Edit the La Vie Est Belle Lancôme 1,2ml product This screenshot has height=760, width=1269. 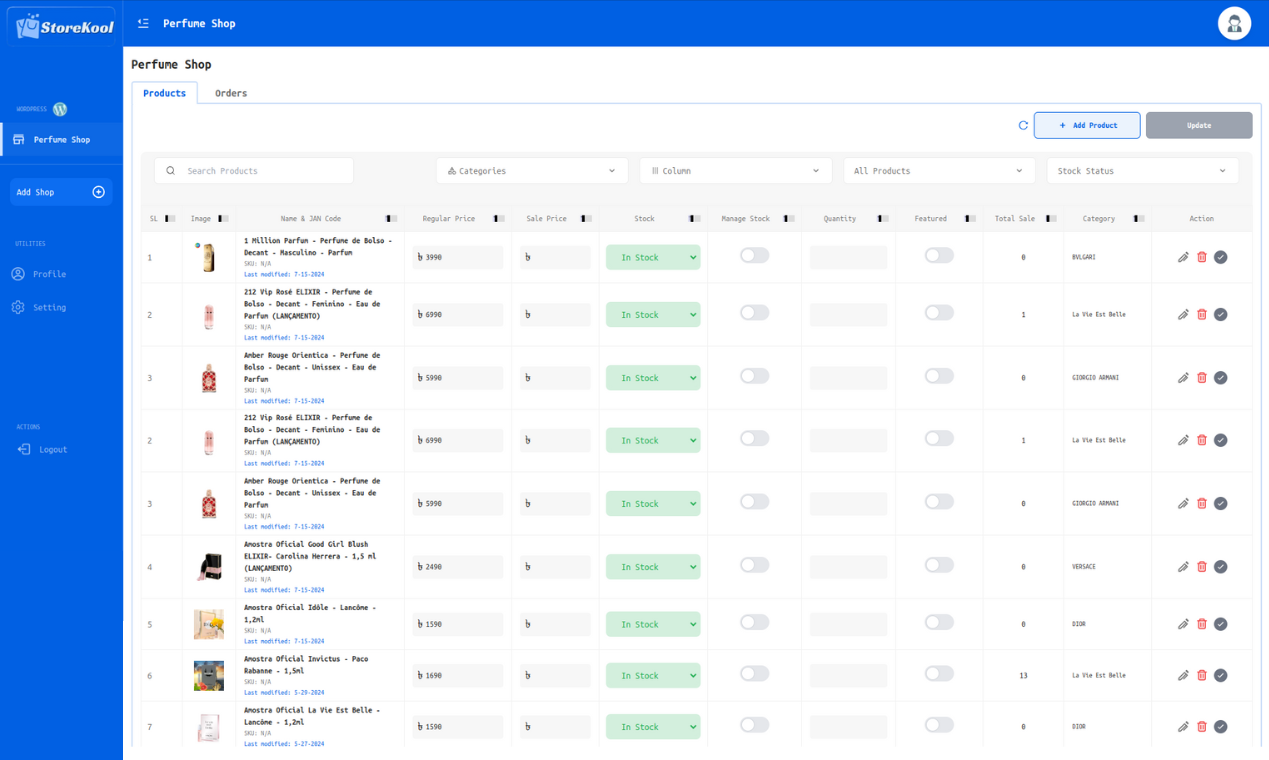coord(1183,727)
